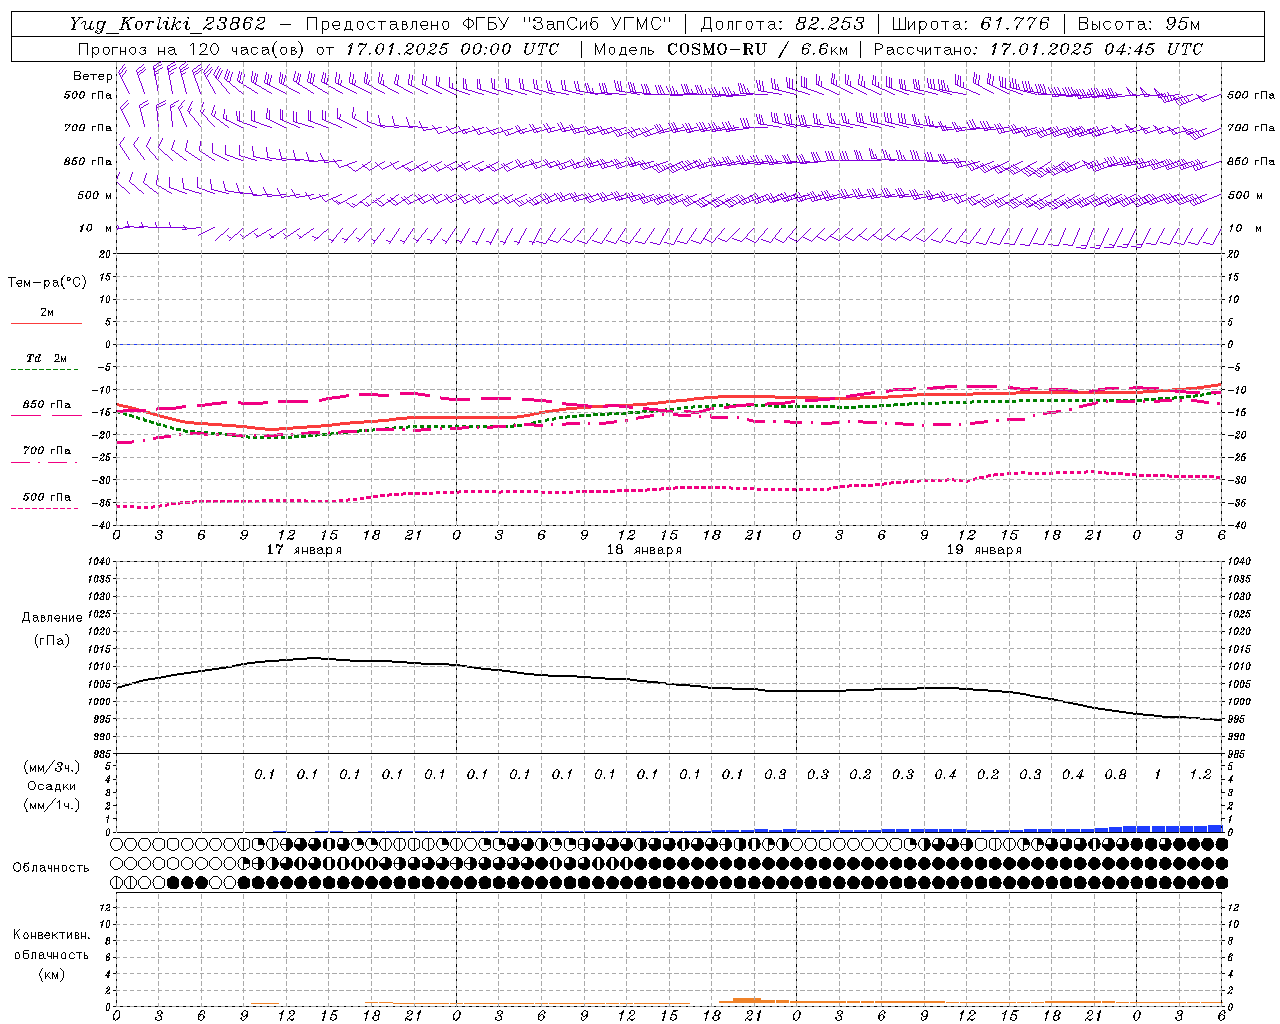The width and height of the screenshot is (1280, 1024).
Task: Click the 17 января date label
Action: [304, 550]
